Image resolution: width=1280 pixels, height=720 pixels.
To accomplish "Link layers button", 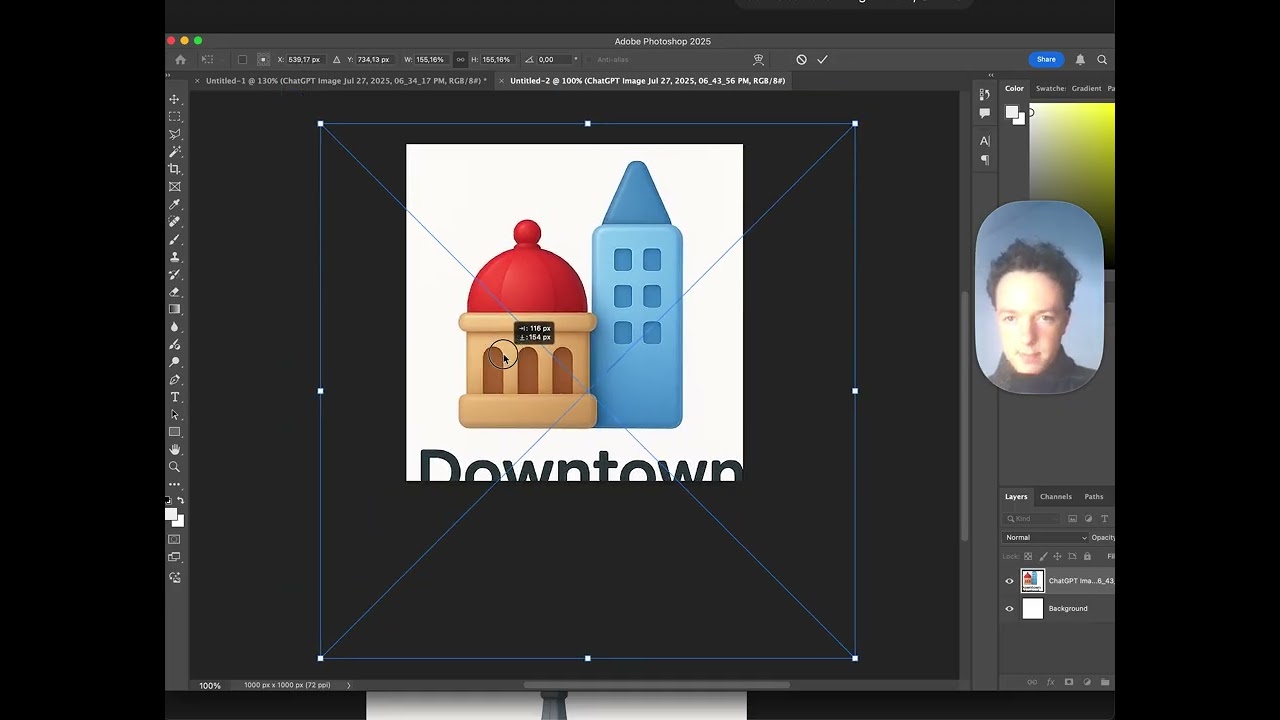I will [1031, 682].
